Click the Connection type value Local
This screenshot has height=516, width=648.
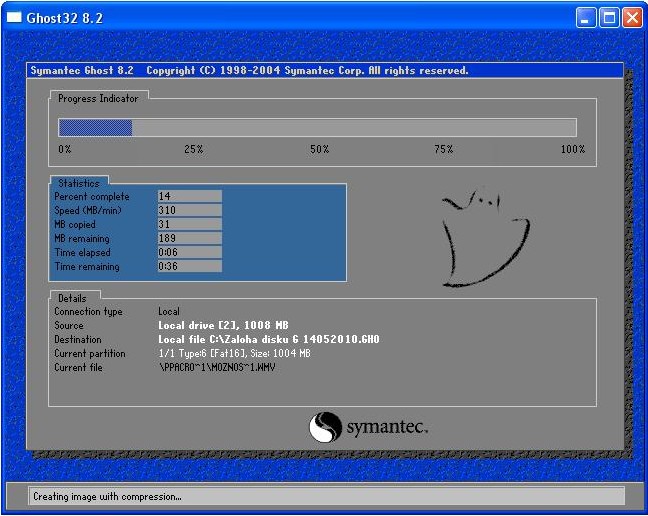169,312
